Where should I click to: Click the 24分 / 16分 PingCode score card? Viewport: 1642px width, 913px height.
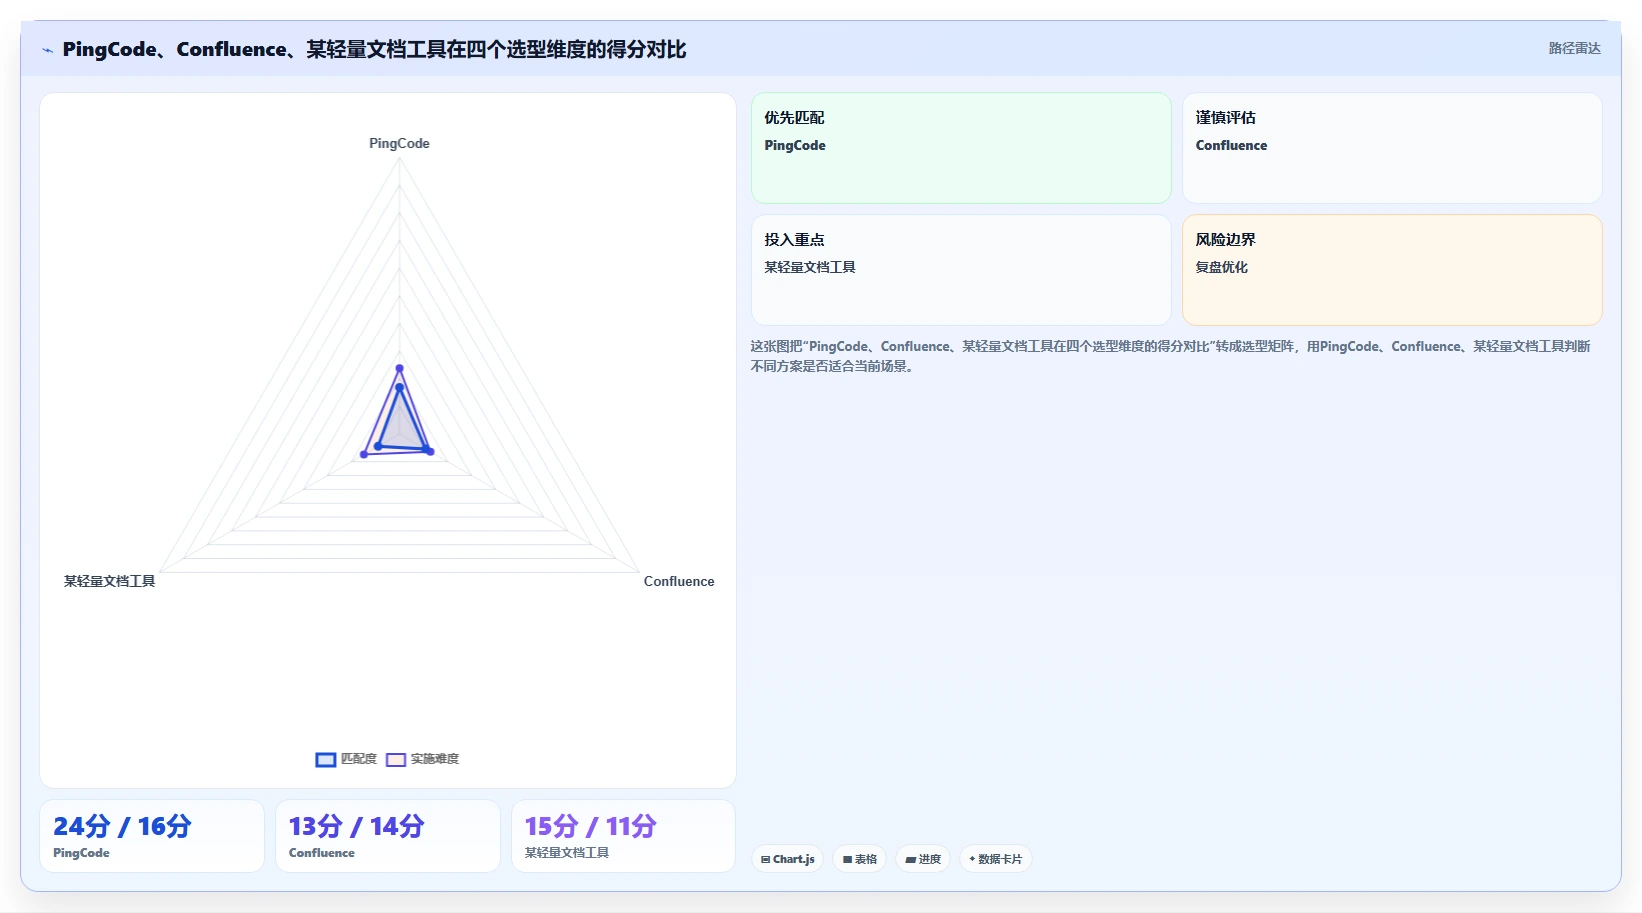pyautogui.click(x=152, y=836)
